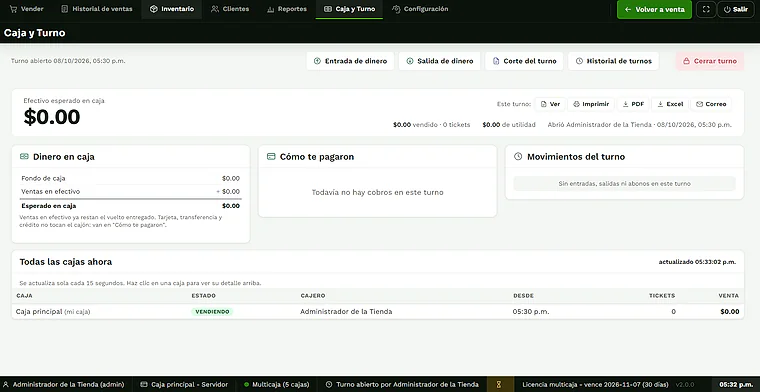Click the people icon of Clientes
760x392 pixels.
point(215,9)
